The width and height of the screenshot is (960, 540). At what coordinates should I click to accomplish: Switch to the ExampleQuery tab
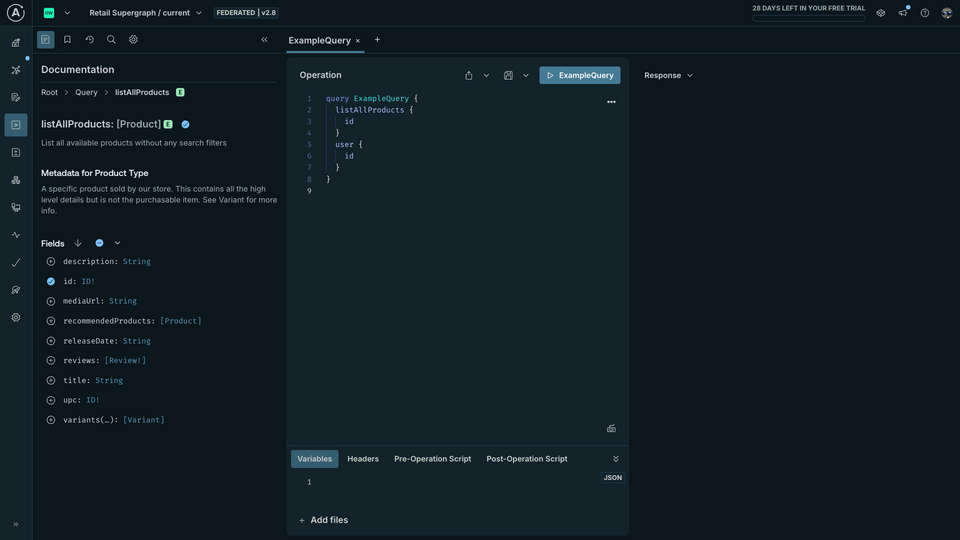[x=320, y=40]
